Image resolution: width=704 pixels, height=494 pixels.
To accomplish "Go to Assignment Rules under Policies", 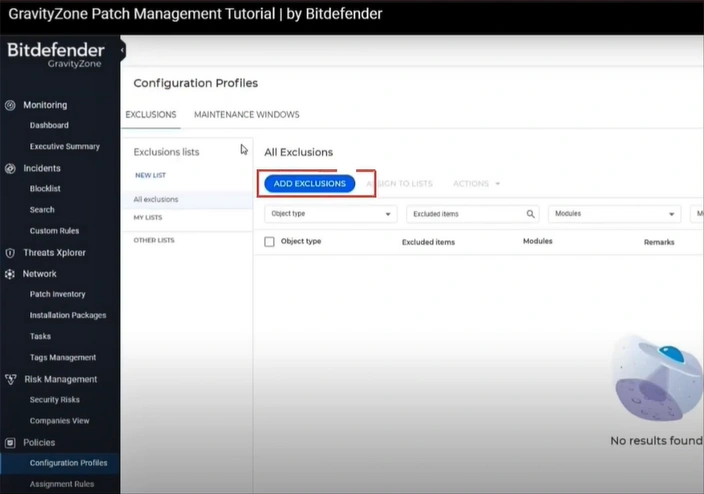I will pyautogui.click(x=62, y=484).
